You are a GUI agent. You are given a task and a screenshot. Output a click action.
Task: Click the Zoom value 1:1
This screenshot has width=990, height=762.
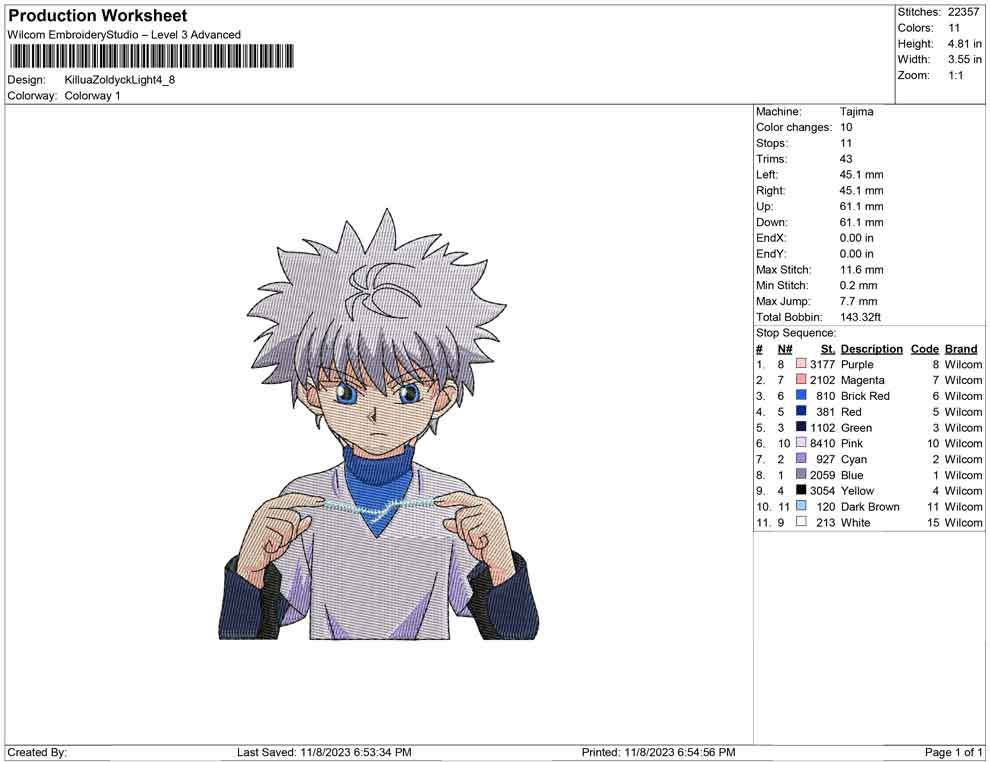pos(955,75)
